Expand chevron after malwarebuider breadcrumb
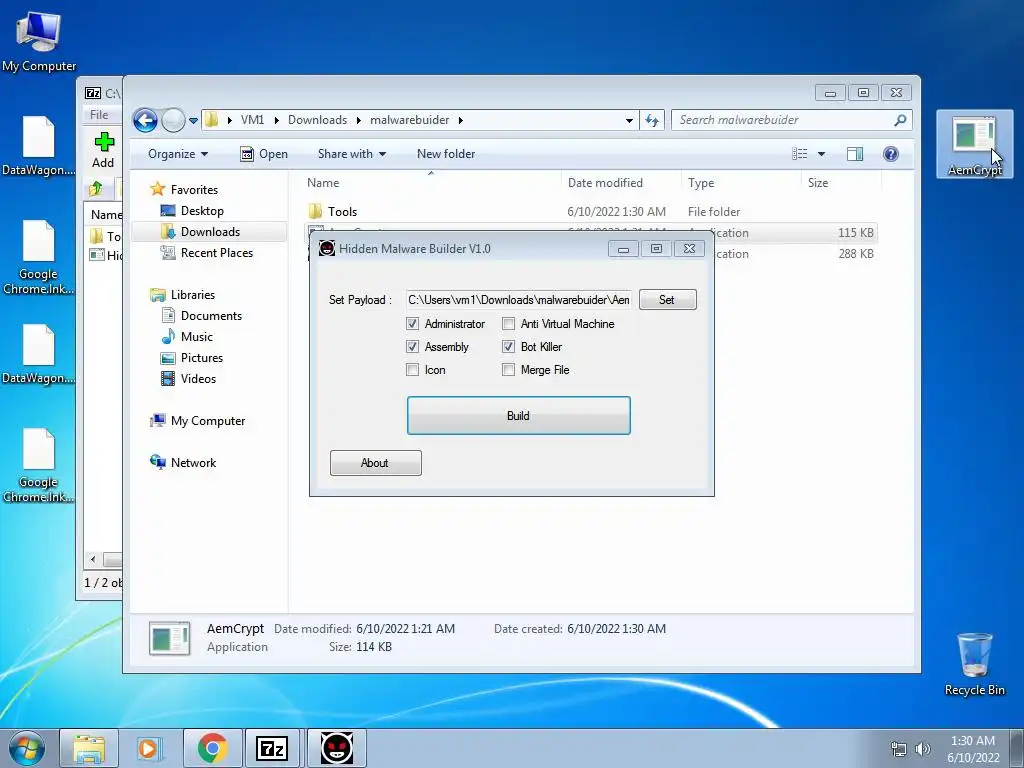 click(461, 120)
